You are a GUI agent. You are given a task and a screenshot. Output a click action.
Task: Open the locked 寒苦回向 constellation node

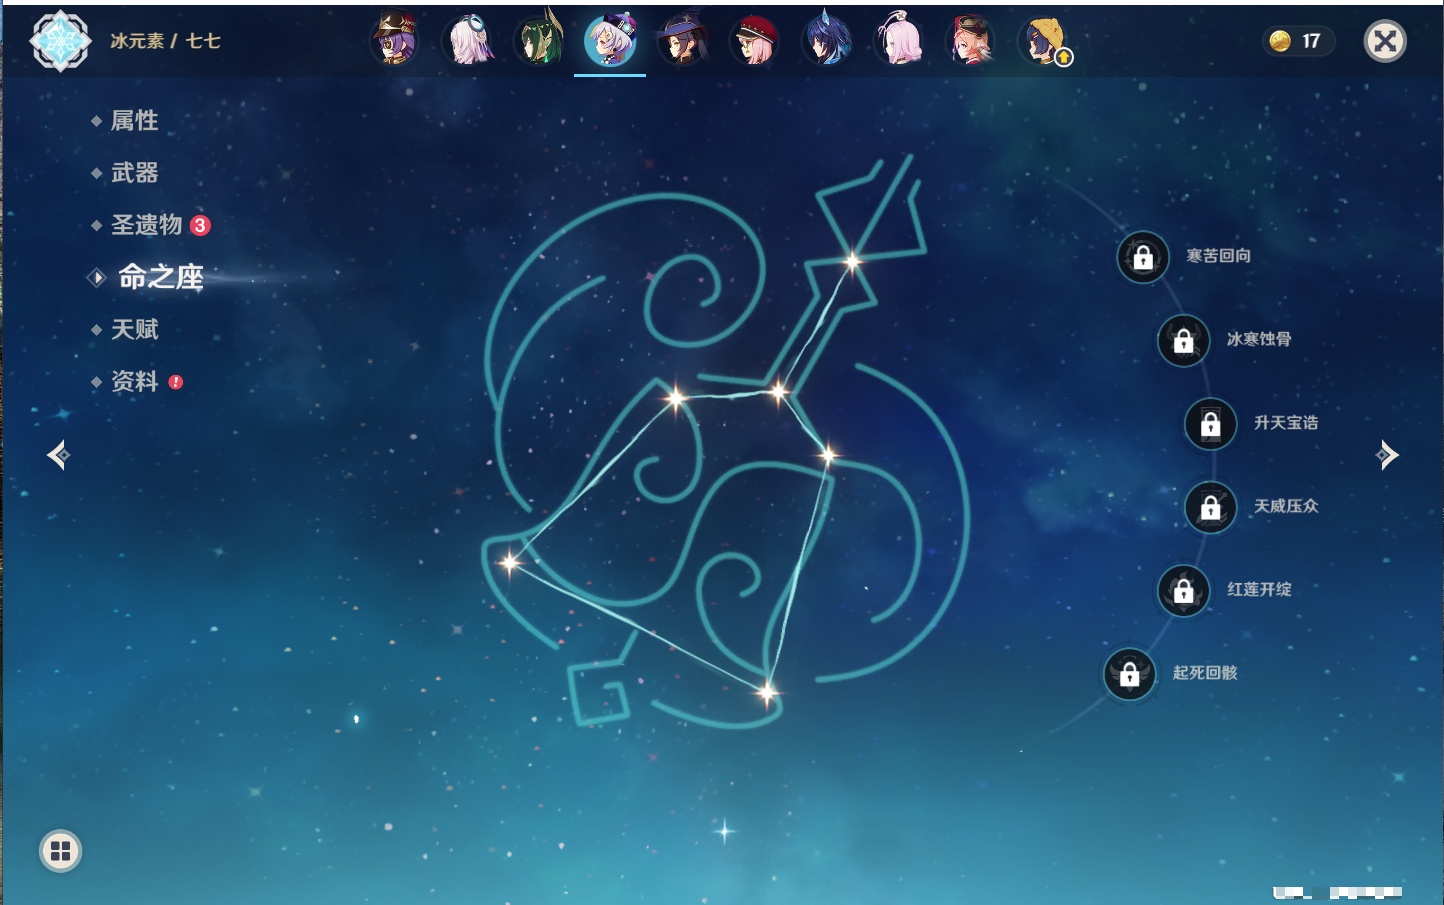(1143, 257)
